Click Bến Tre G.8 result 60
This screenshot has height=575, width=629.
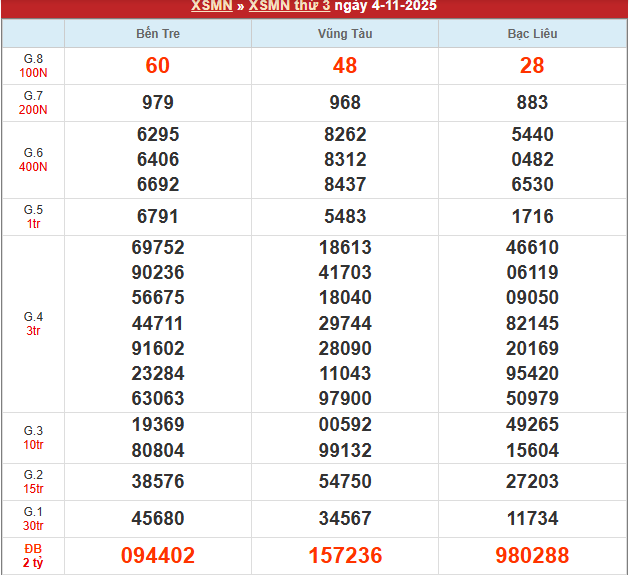[x=158, y=65]
